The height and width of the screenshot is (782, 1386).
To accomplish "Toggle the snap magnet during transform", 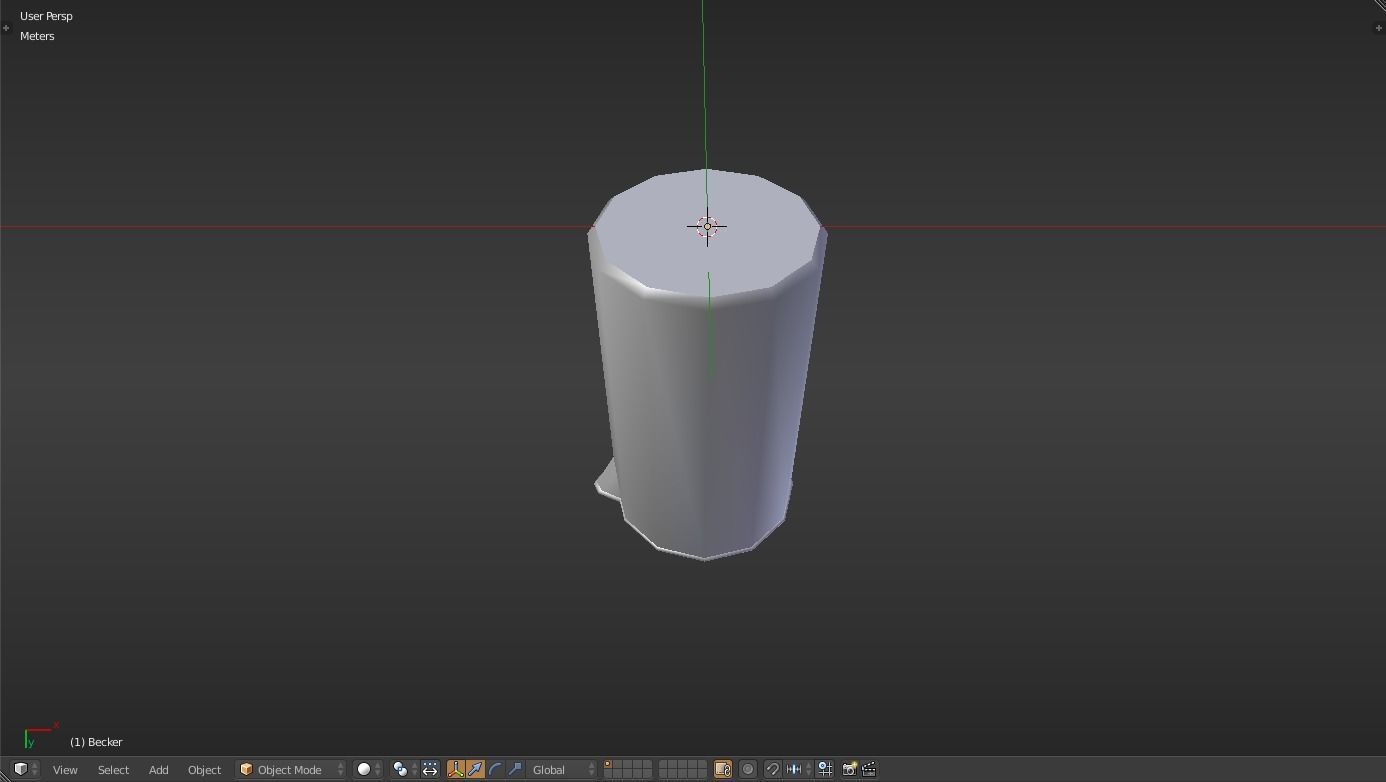I will pos(772,769).
